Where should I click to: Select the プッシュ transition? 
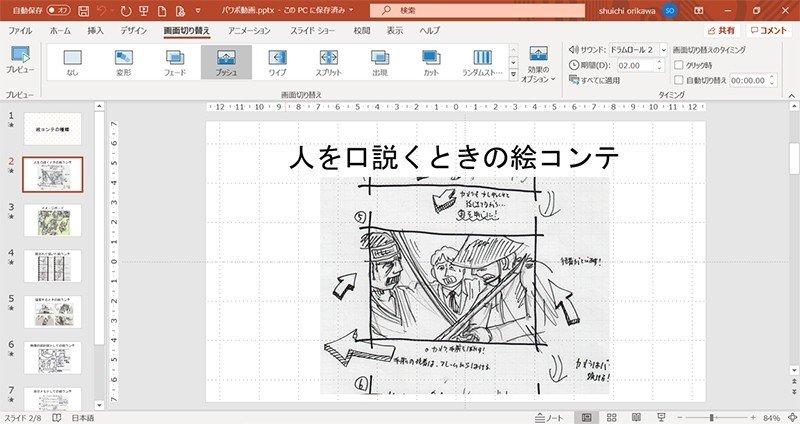[226, 62]
